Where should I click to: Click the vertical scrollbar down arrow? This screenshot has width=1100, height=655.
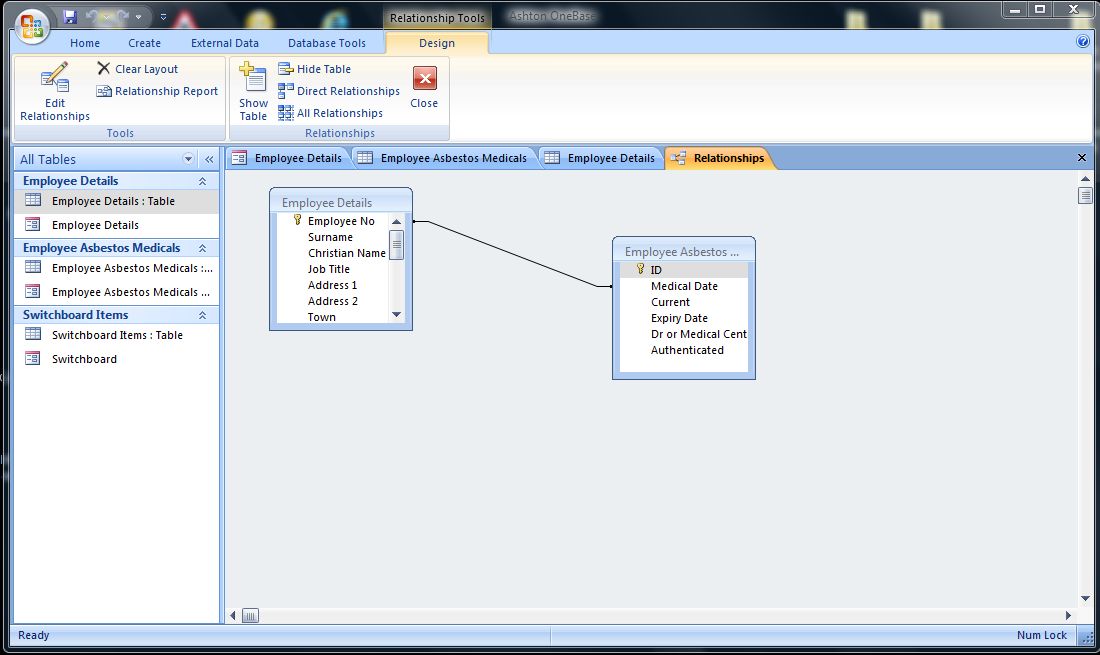[1085, 598]
